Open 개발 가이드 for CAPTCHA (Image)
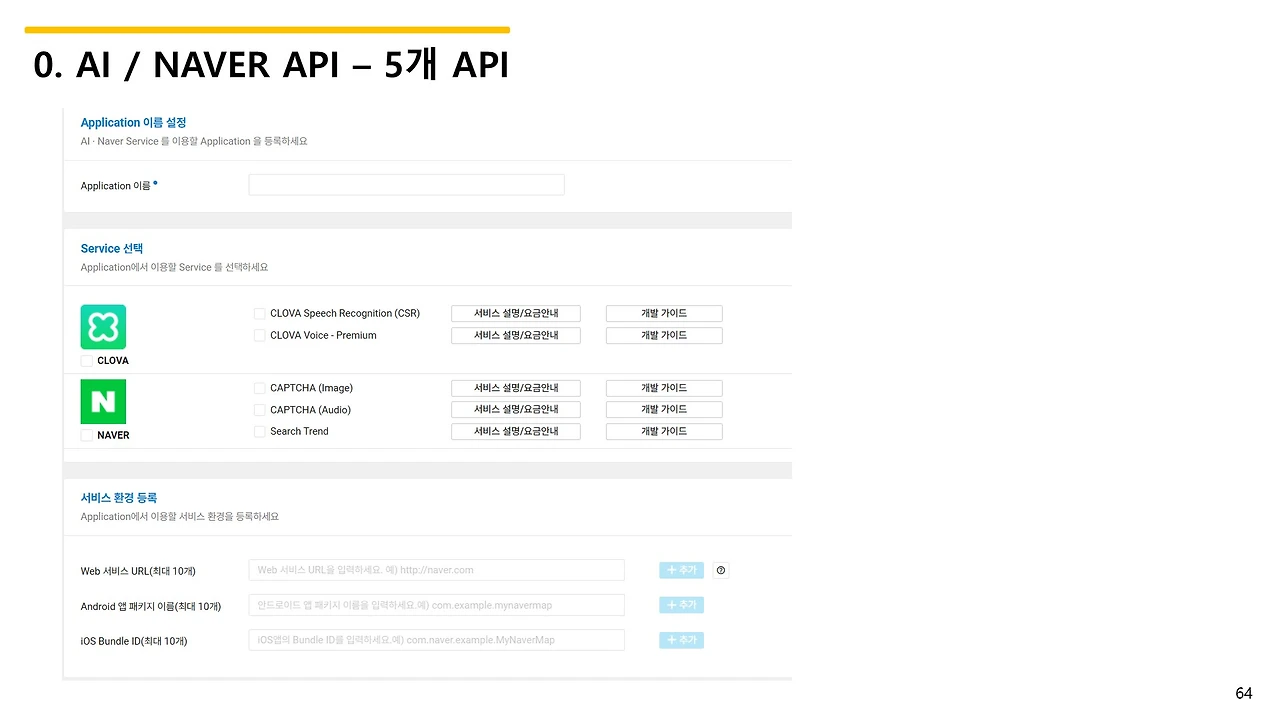 [x=664, y=388]
